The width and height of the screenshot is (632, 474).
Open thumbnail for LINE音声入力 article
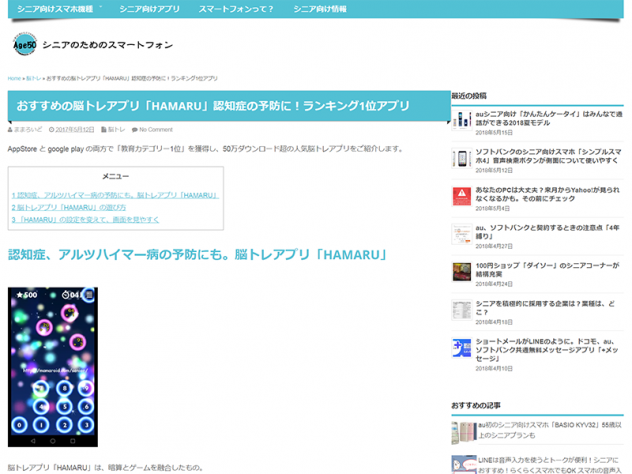[464, 465]
